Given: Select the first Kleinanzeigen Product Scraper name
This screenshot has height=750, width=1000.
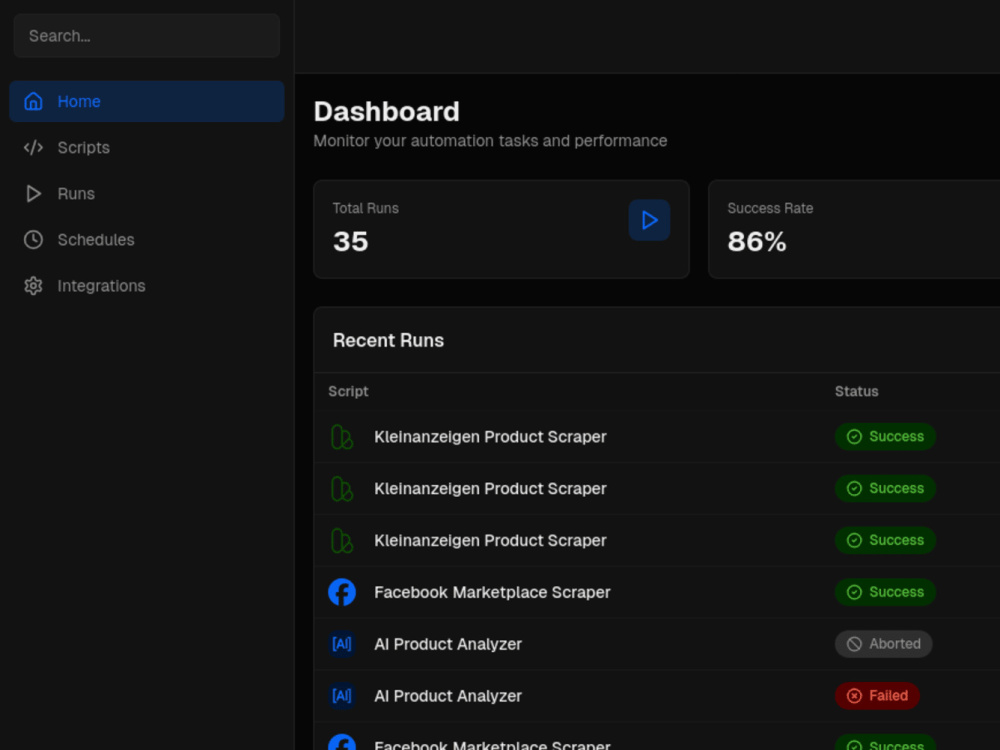Looking at the screenshot, I should click(490, 437).
